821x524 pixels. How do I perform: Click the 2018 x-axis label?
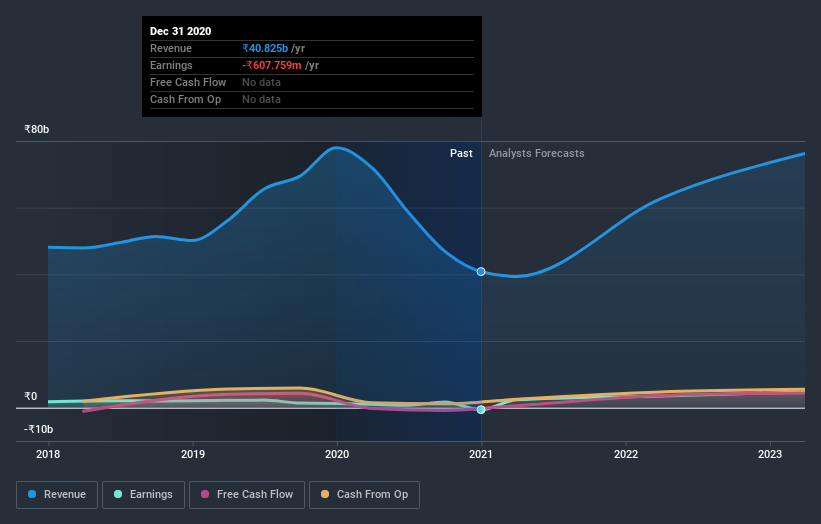click(48, 454)
